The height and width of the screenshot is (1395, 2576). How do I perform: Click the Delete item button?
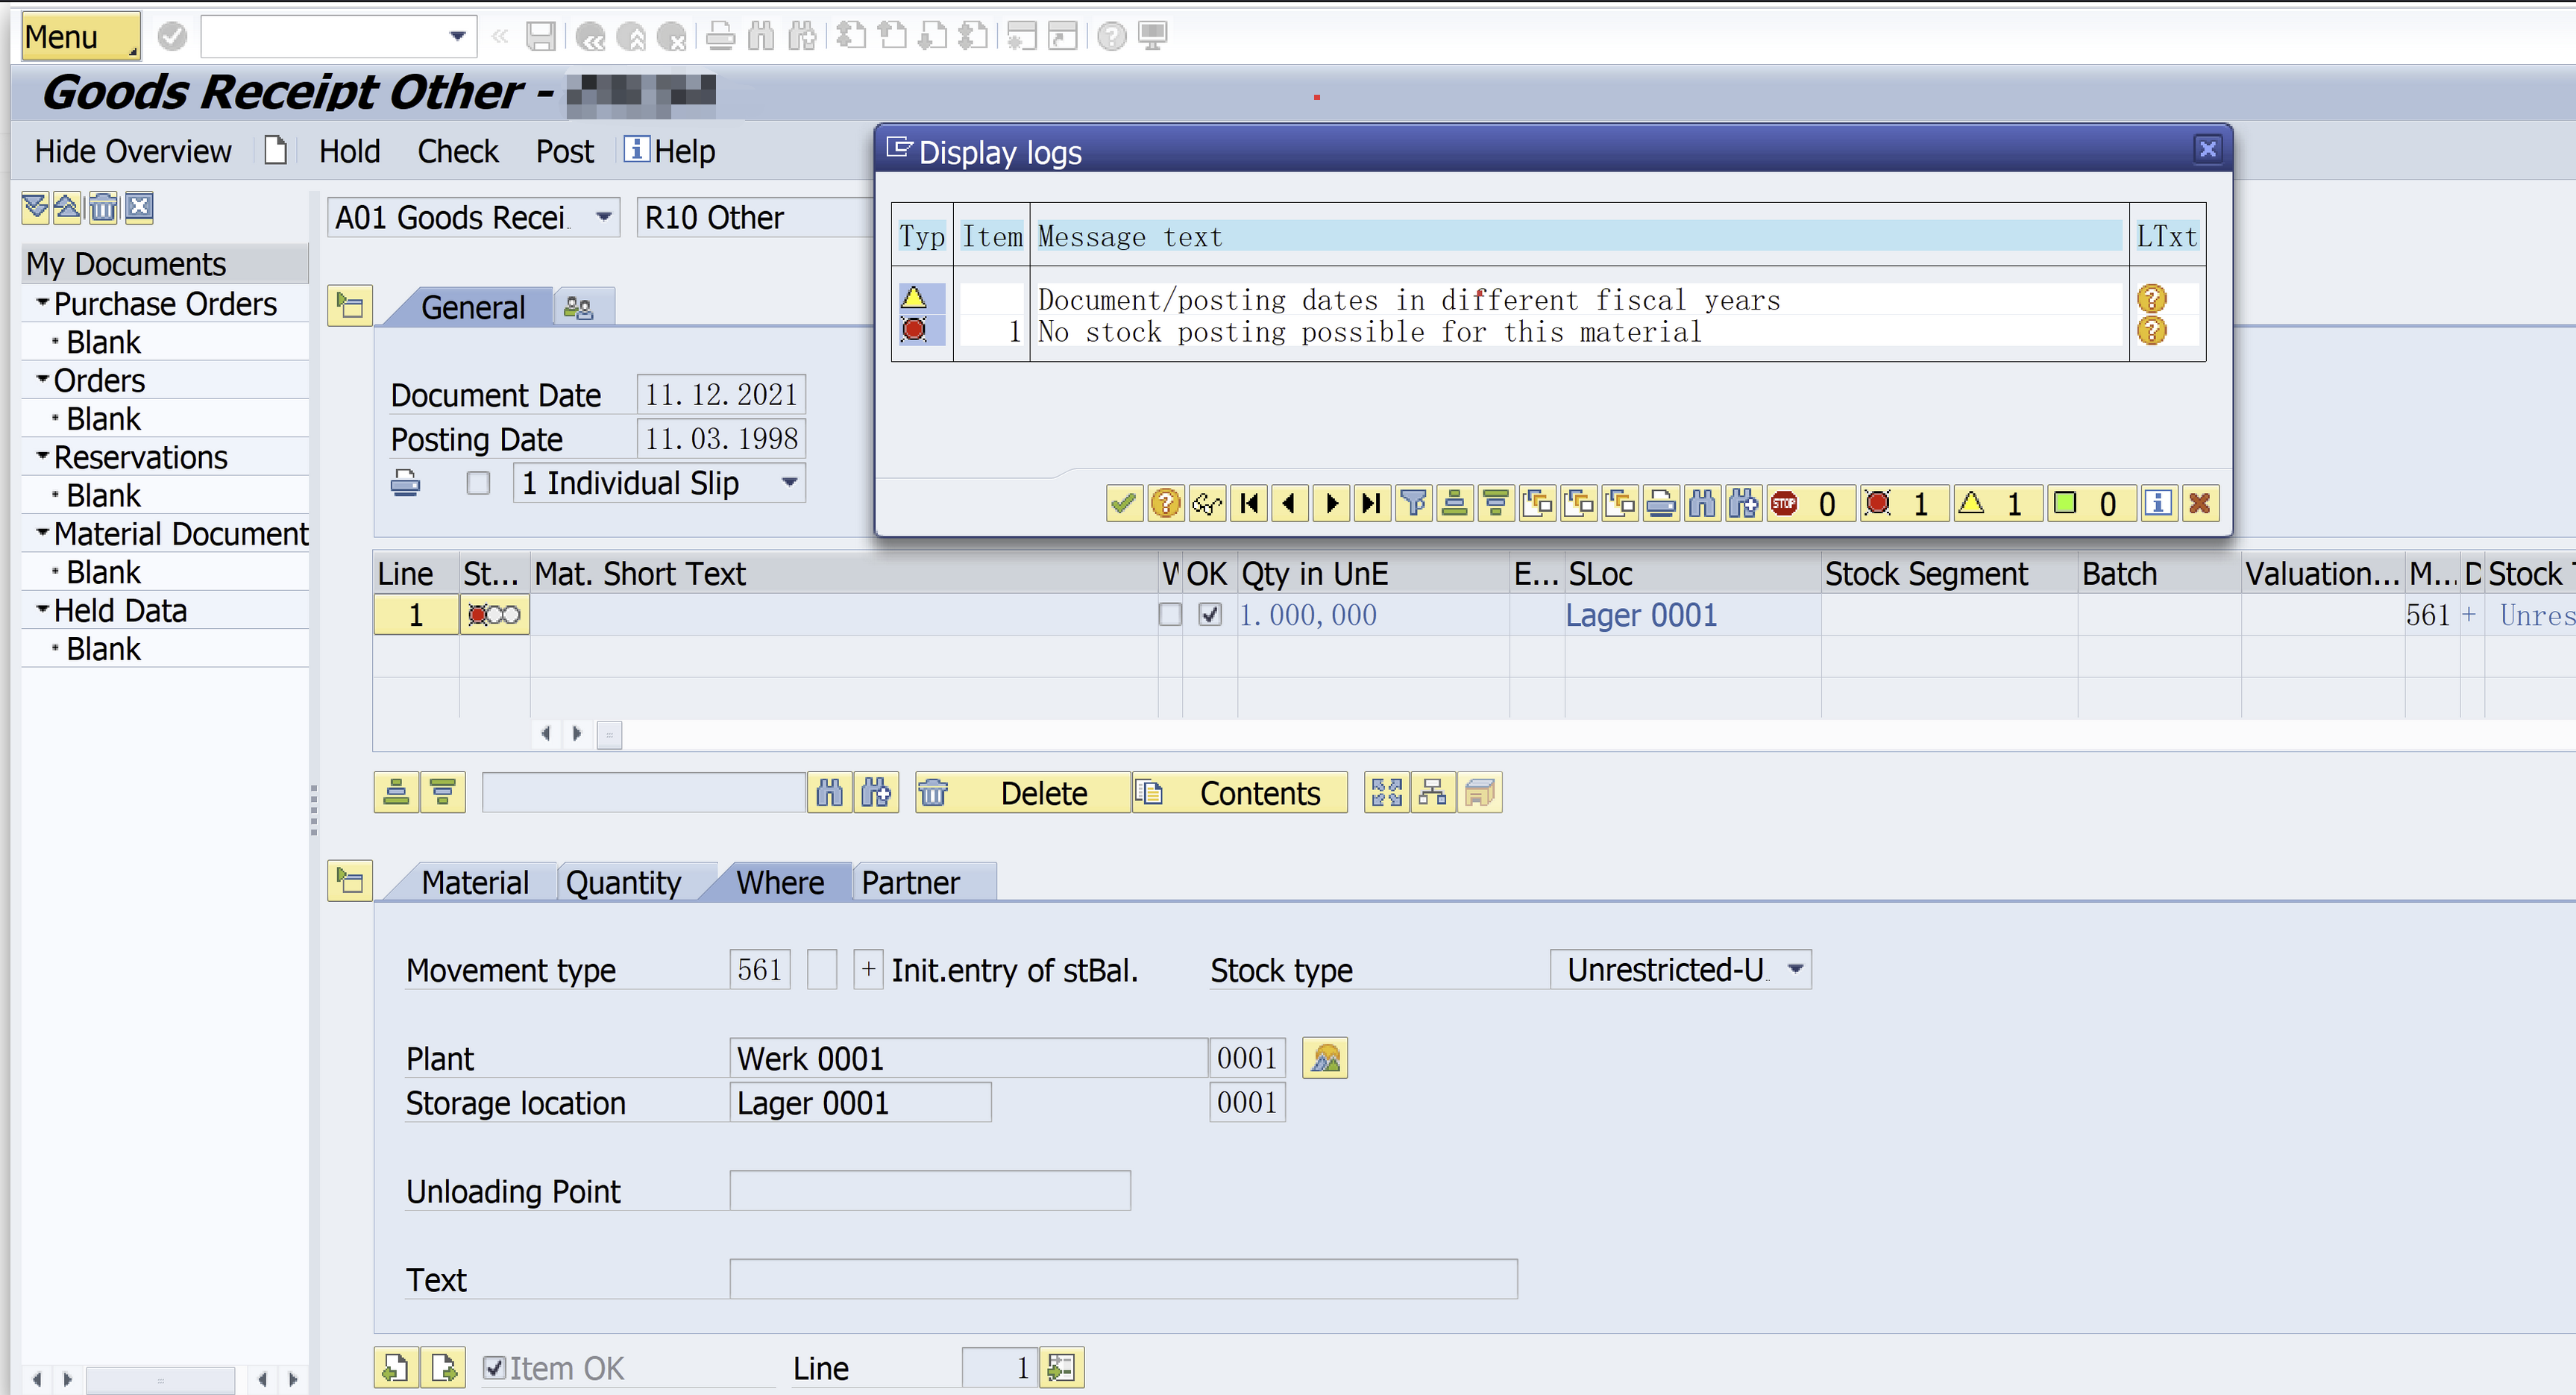[1023, 793]
